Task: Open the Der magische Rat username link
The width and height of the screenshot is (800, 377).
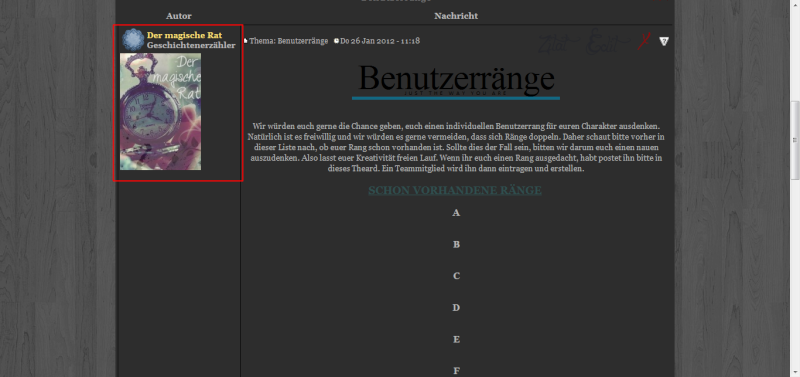Action: coord(184,35)
